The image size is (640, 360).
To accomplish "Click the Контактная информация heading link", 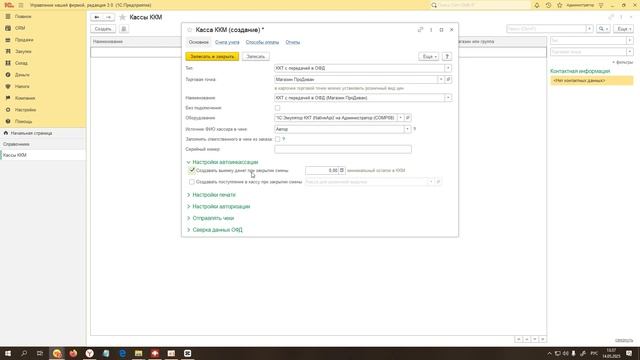I will pos(580,71).
